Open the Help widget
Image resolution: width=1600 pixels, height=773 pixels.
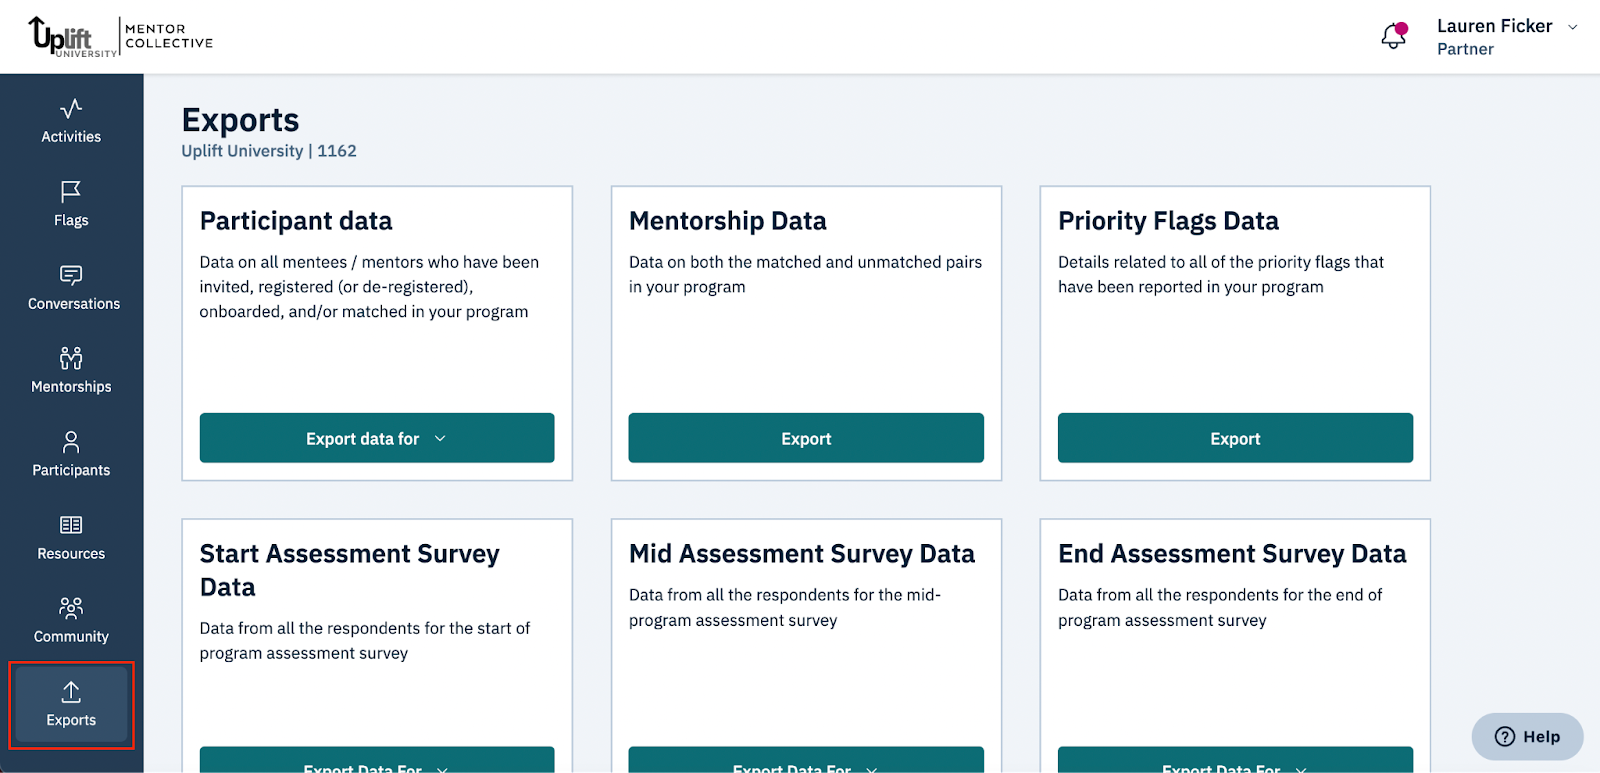click(1527, 737)
